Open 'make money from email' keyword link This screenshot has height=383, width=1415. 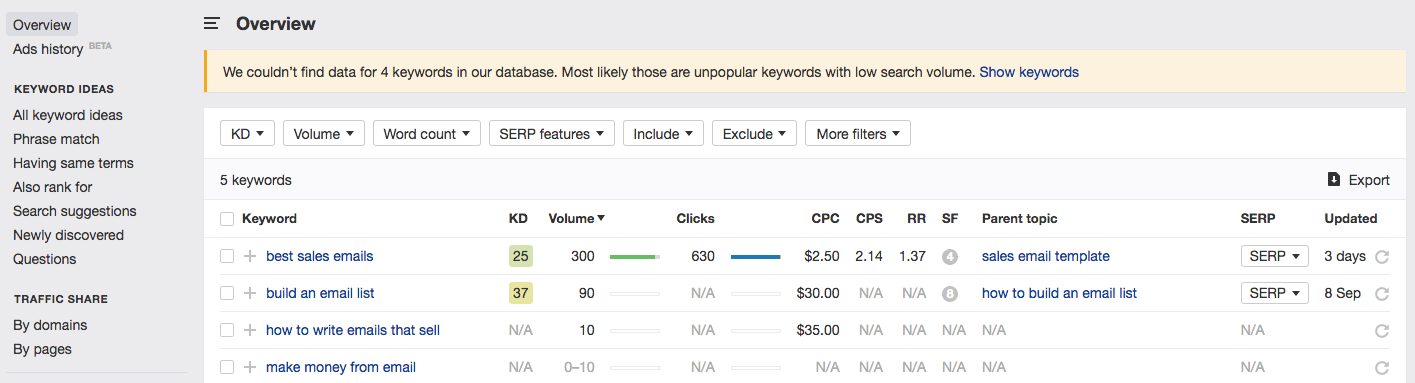point(341,367)
